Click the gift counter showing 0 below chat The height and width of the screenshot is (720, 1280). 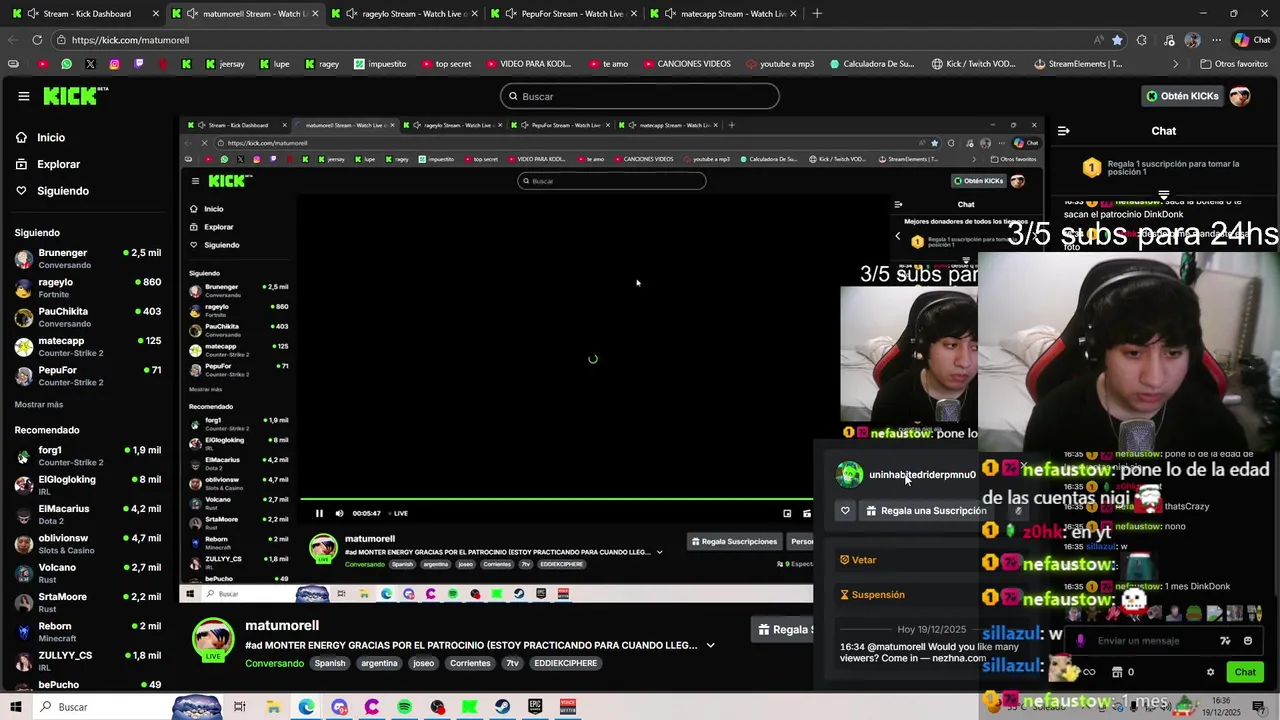pyautogui.click(x=1123, y=672)
